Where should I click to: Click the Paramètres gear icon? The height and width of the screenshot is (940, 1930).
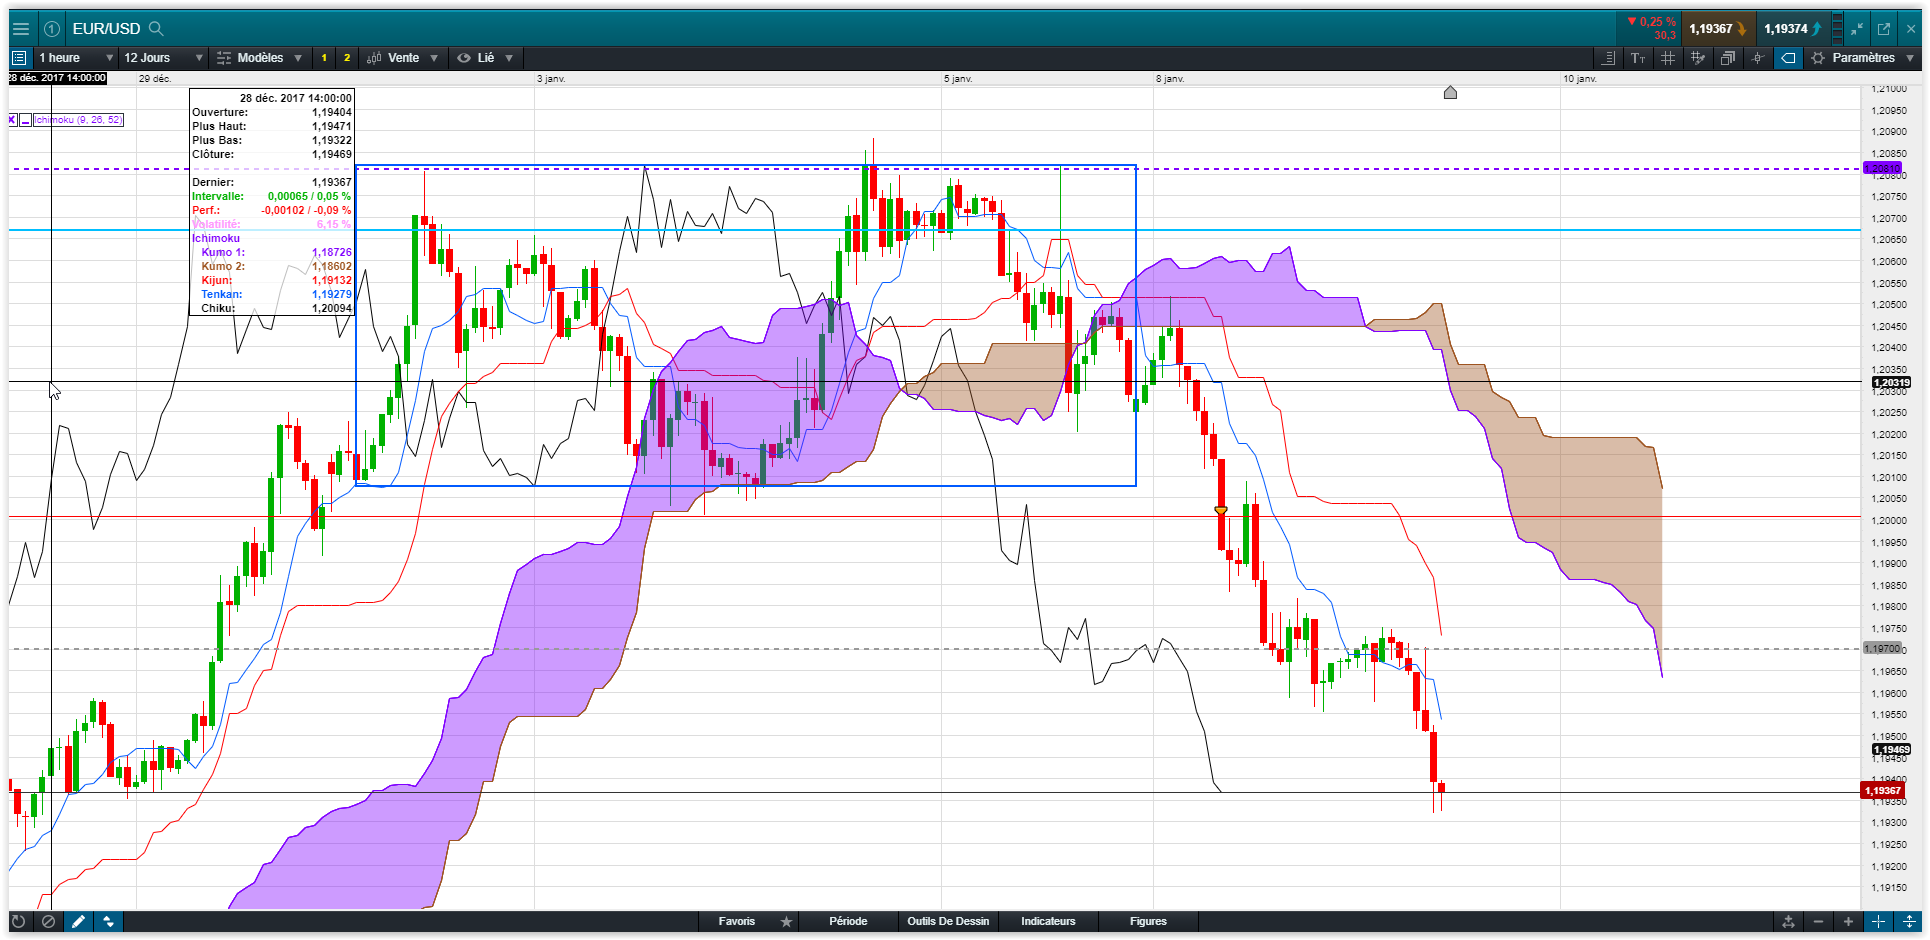tap(1818, 58)
